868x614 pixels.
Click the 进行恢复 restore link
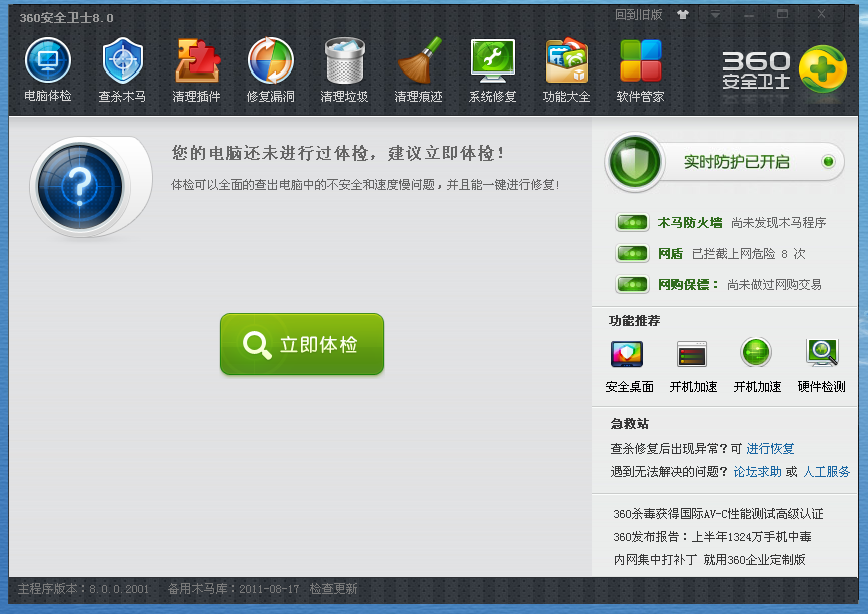[770, 448]
